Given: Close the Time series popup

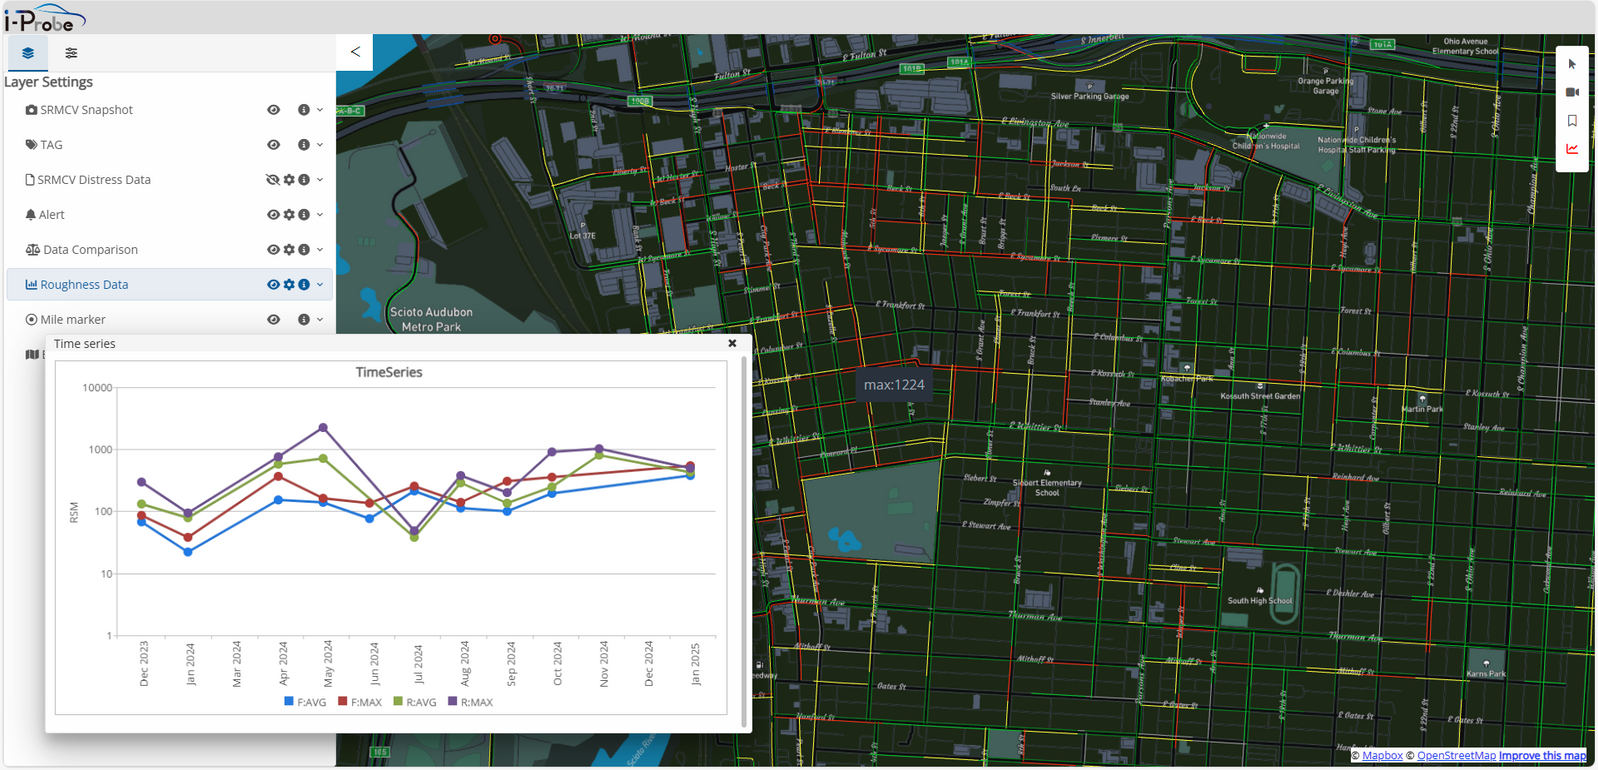Looking at the screenshot, I should click(x=732, y=343).
